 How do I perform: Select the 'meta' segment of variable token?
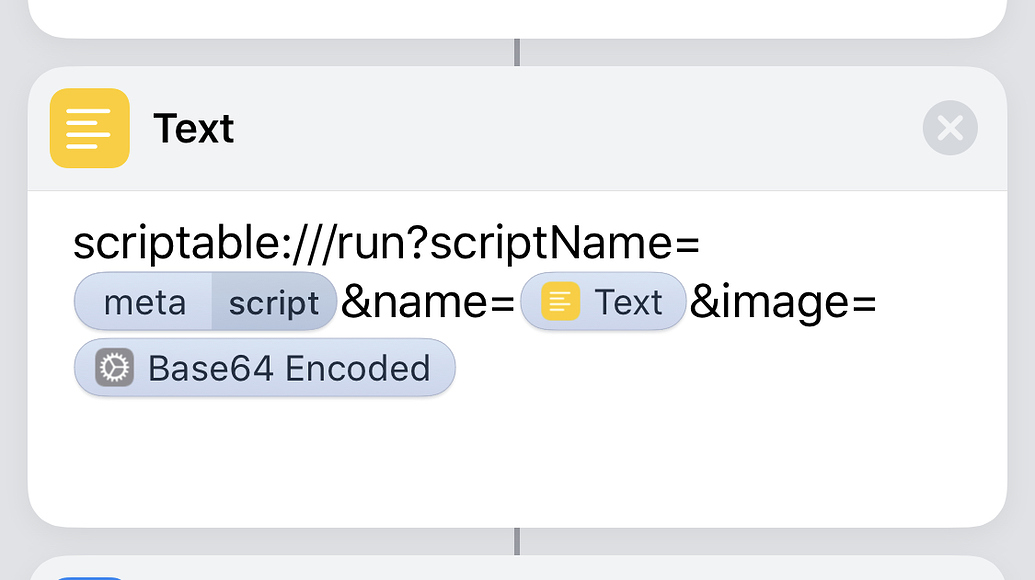(x=144, y=302)
